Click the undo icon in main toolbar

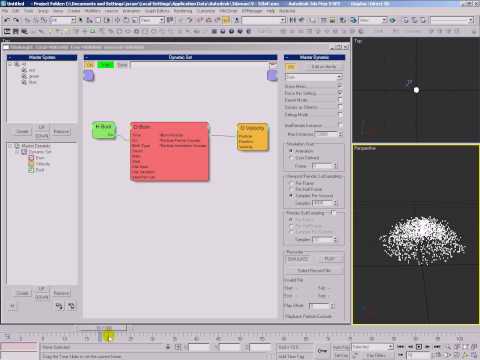(6, 20)
